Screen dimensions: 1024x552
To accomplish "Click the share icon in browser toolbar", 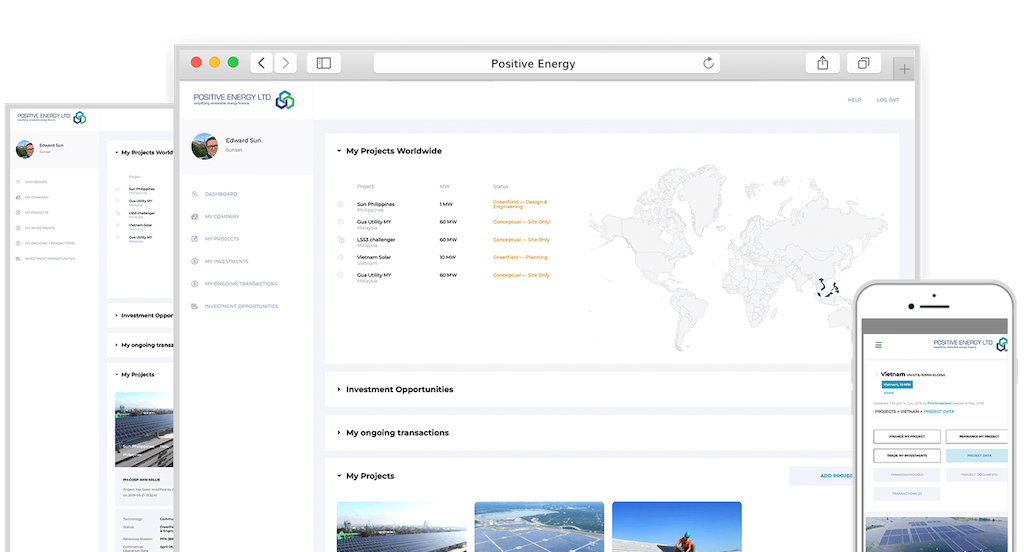I will point(822,63).
